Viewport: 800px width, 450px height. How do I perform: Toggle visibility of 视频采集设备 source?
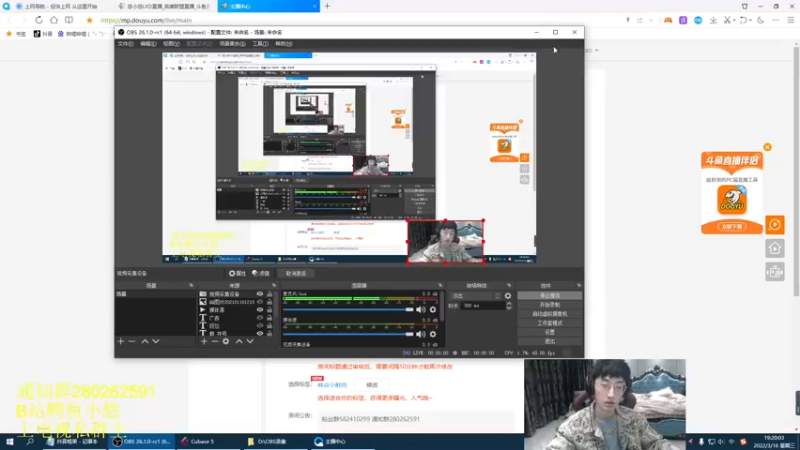[260, 294]
